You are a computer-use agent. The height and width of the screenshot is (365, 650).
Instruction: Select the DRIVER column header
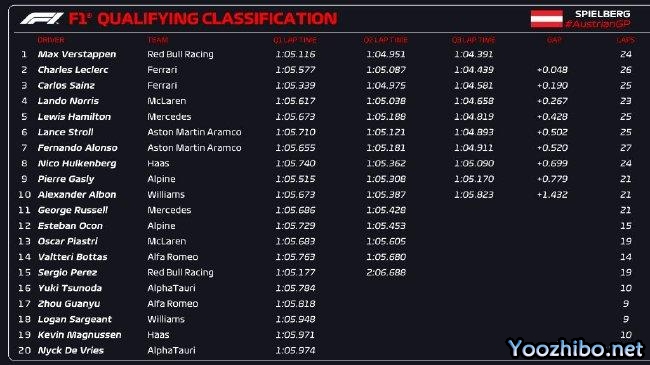tap(51, 40)
